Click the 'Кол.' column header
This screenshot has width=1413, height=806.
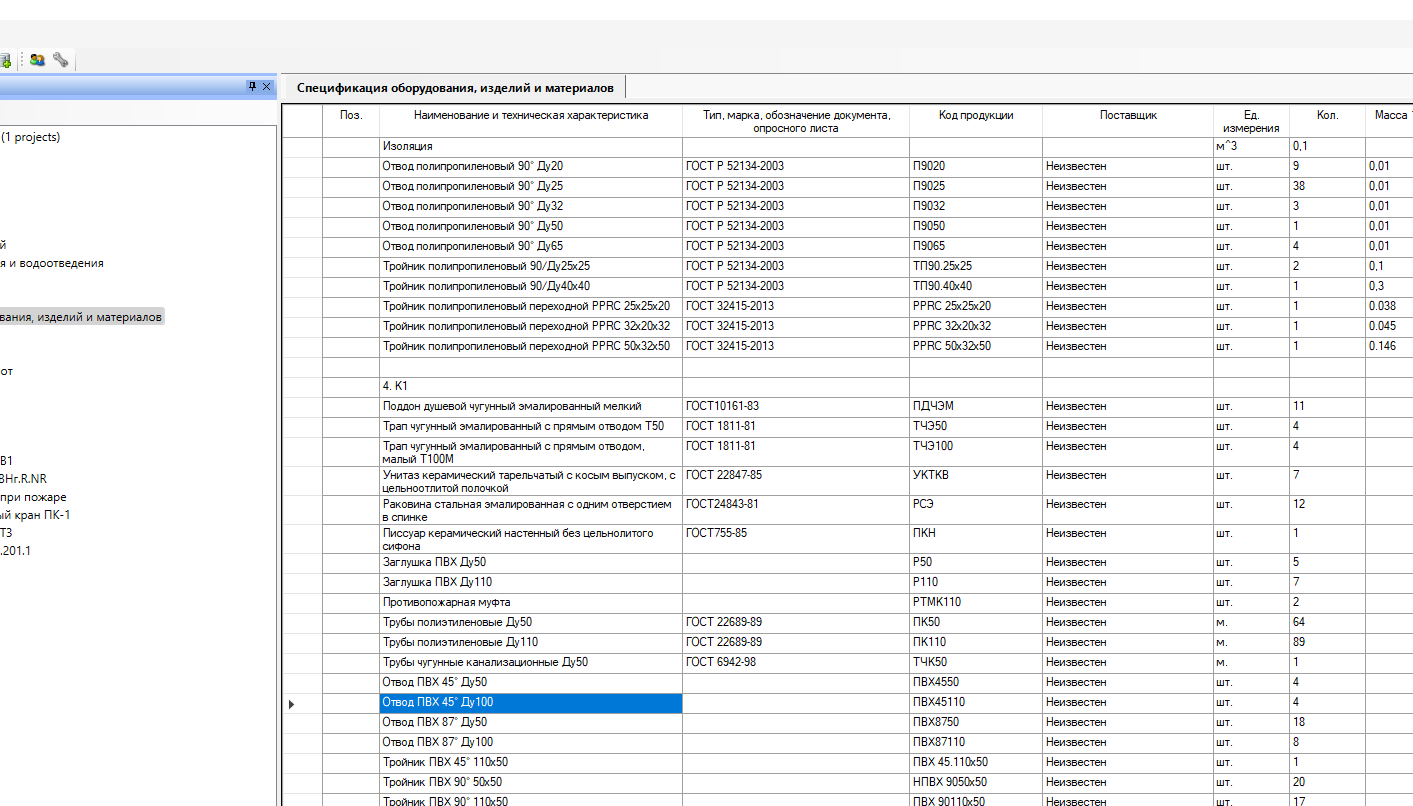pos(1326,116)
